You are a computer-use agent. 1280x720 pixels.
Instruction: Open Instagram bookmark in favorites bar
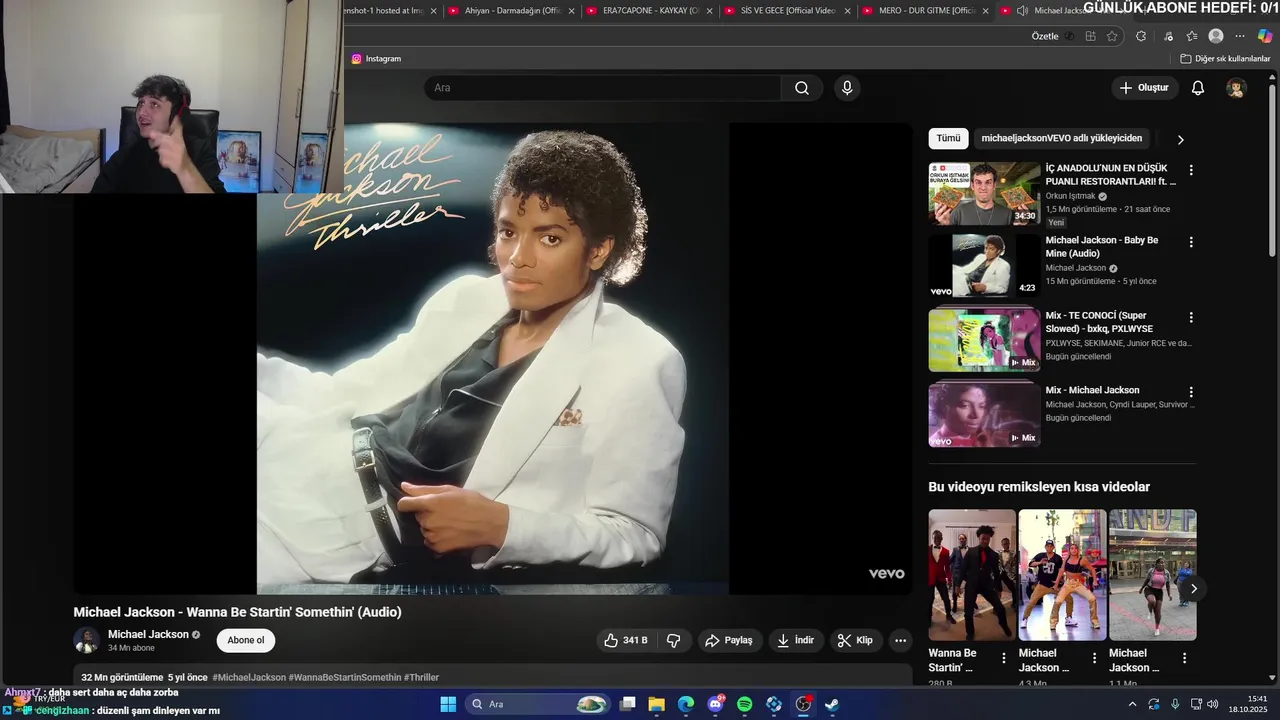376,59
